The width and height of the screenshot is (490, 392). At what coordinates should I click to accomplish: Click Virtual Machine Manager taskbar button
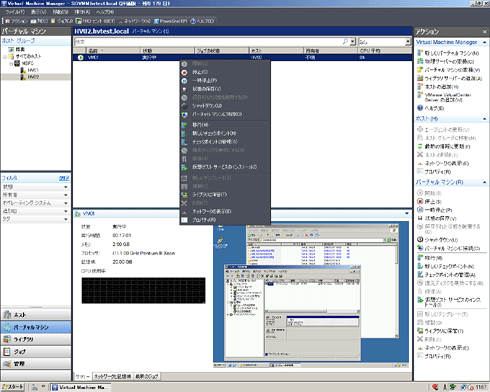pyautogui.click(x=80, y=387)
